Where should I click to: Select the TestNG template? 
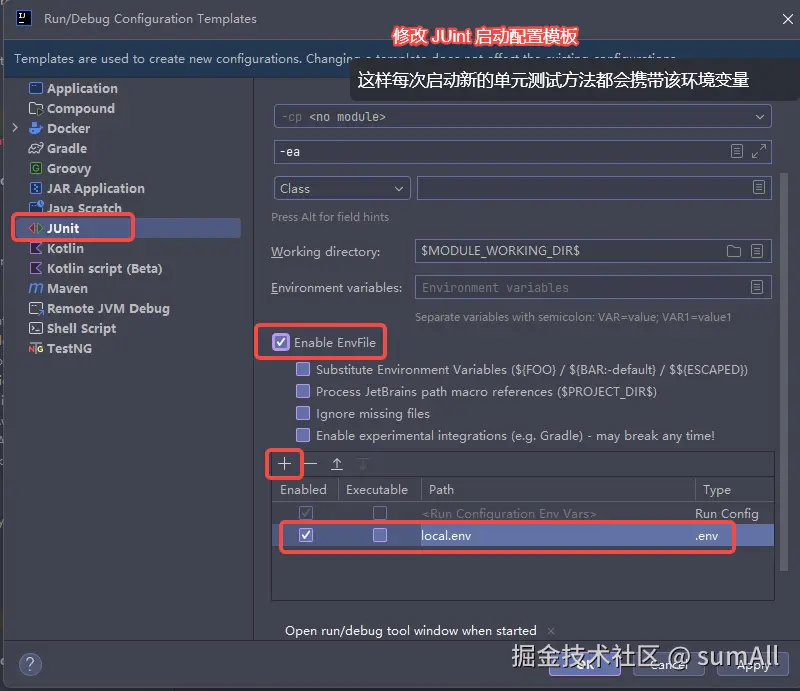point(69,349)
